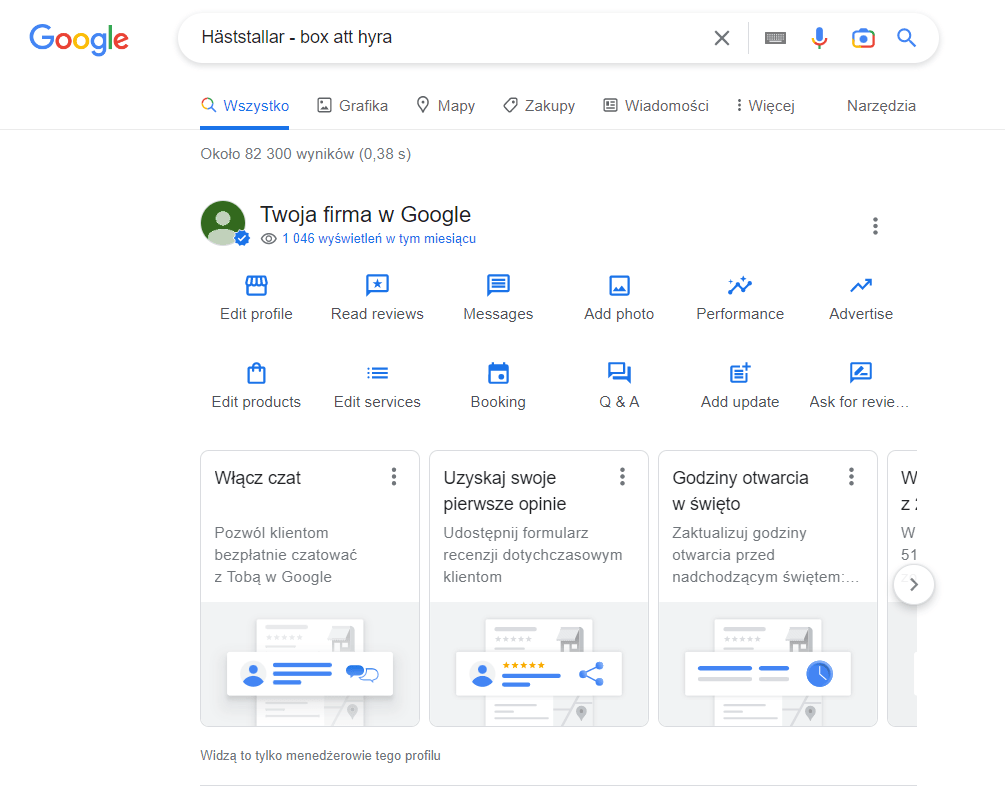
Task: Open the Booking calendar icon
Action: coord(498,373)
